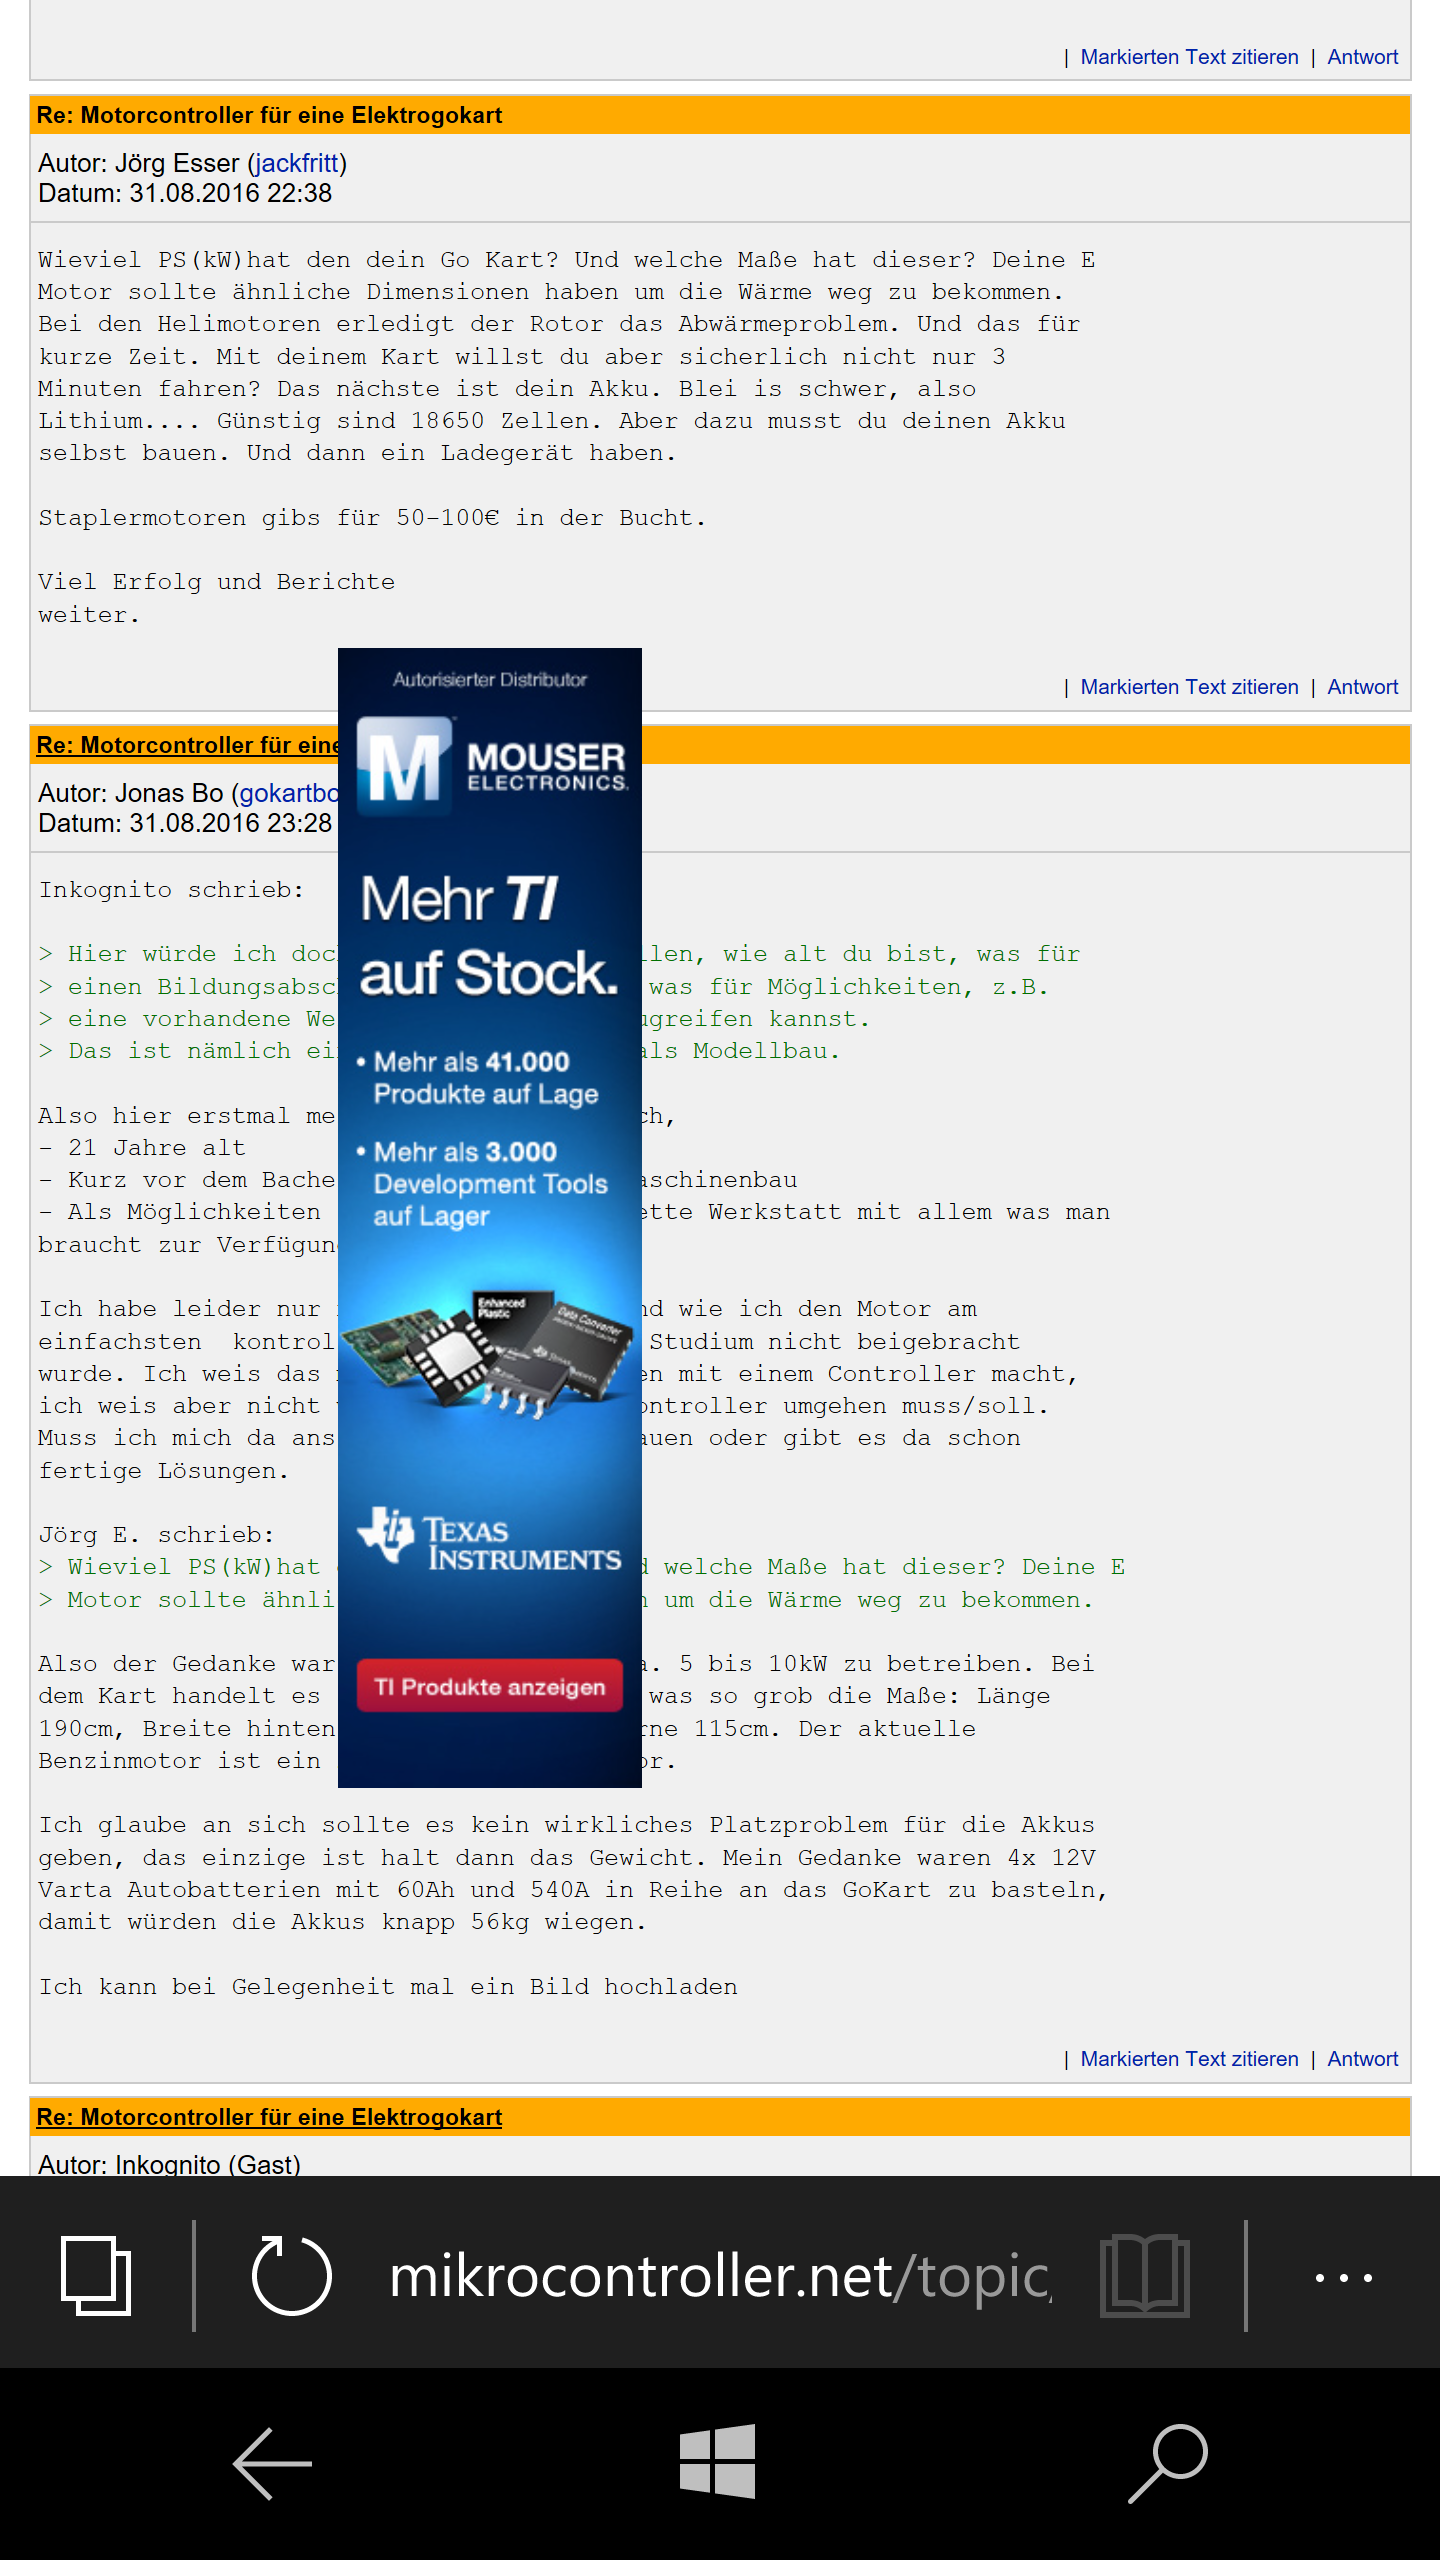Click the text 'Datum: 31.08.2016 23:28'
Image resolution: width=1440 pixels, height=2560 pixels.
coord(185,823)
